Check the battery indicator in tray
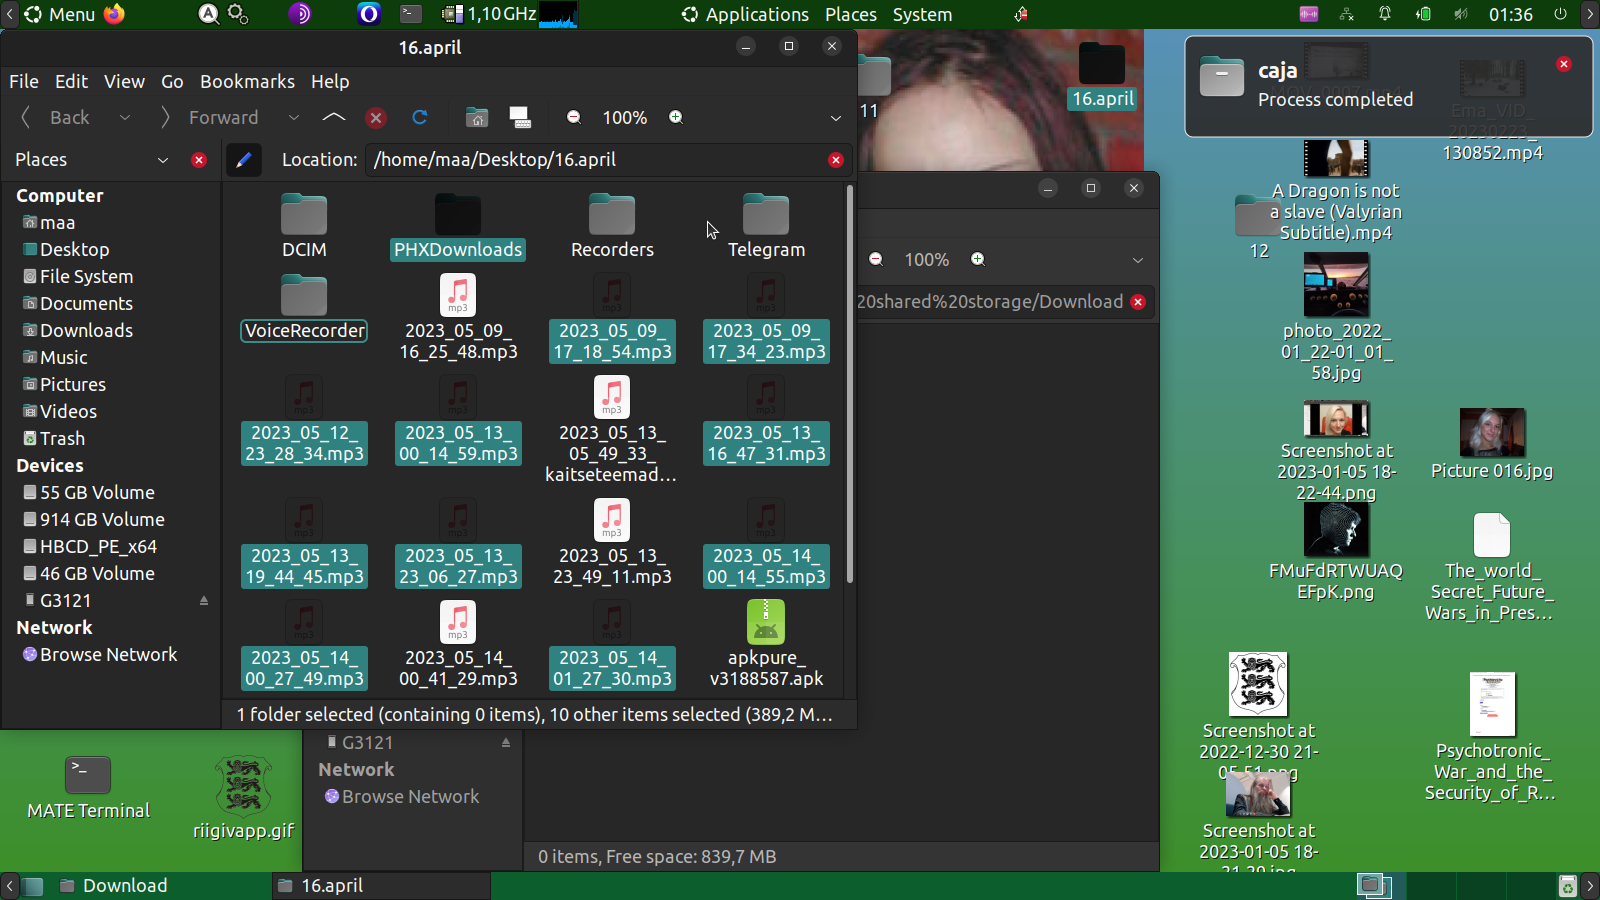 [1423, 14]
